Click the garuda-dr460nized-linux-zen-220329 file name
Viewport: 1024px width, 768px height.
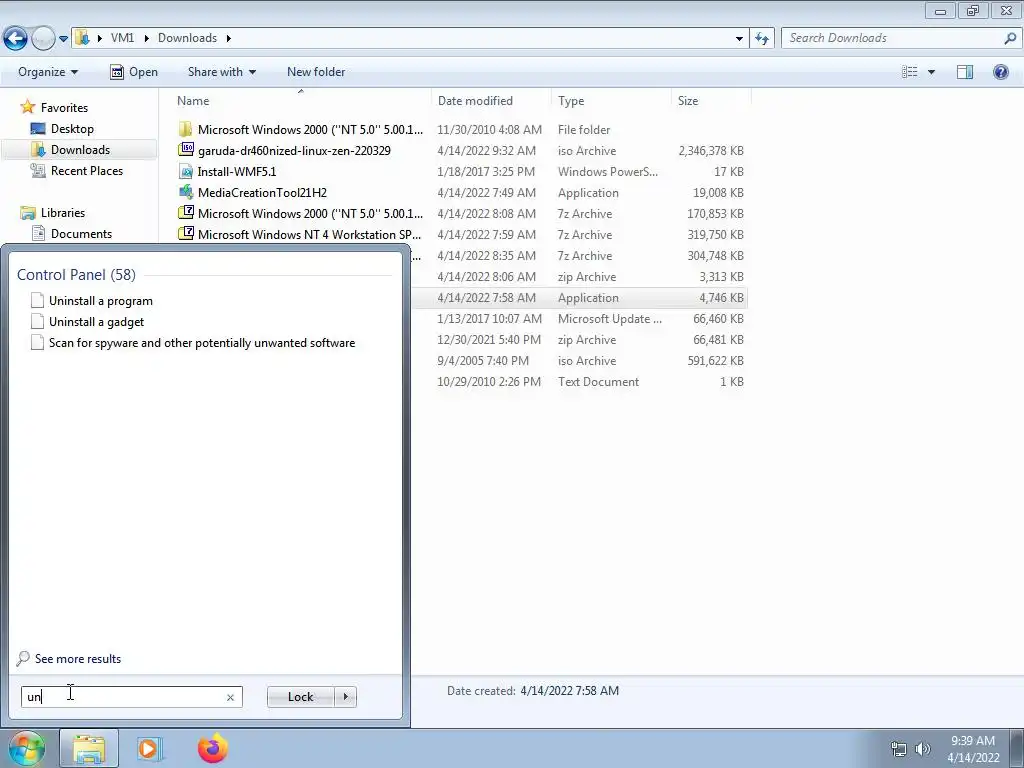click(x=294, y=151)
